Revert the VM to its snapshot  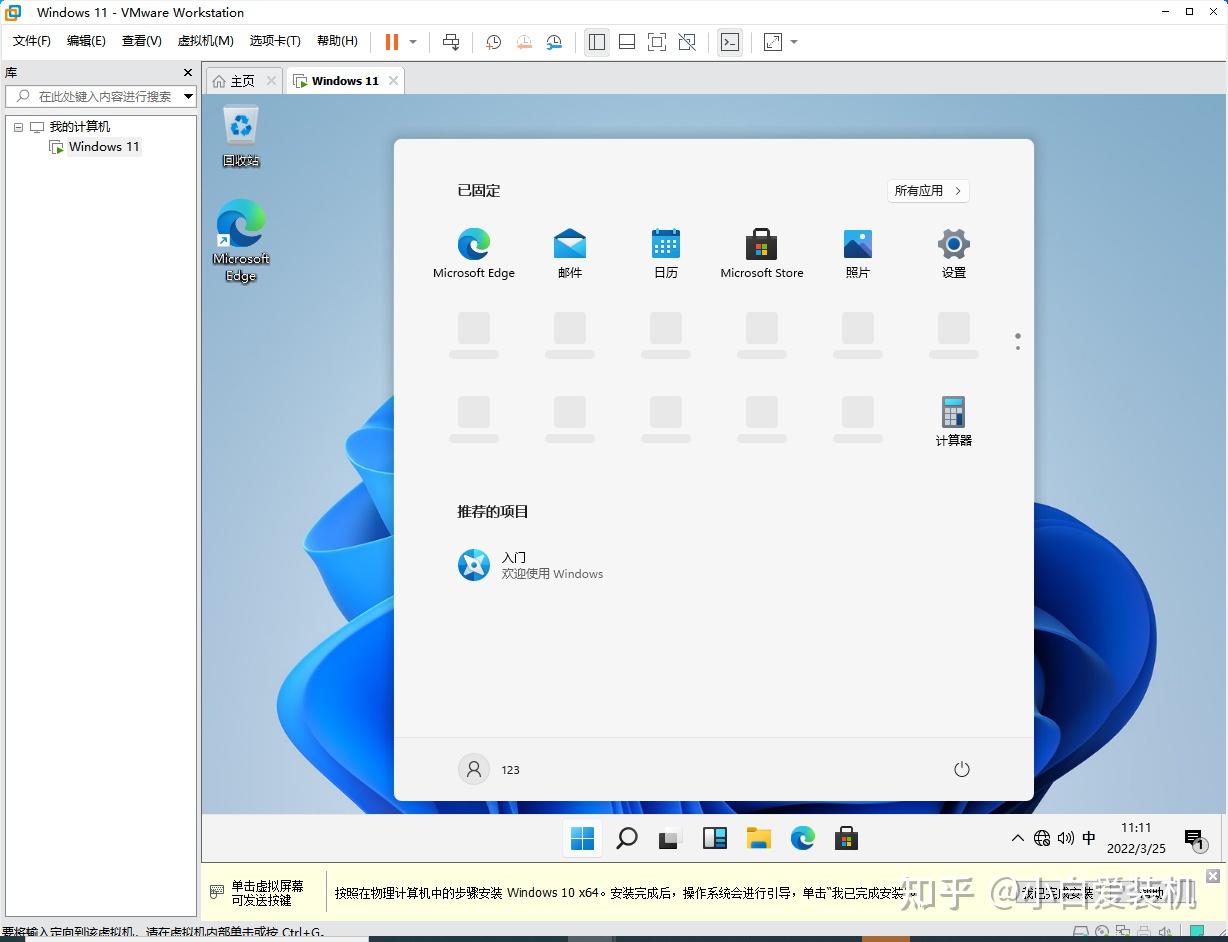(524, 42)
